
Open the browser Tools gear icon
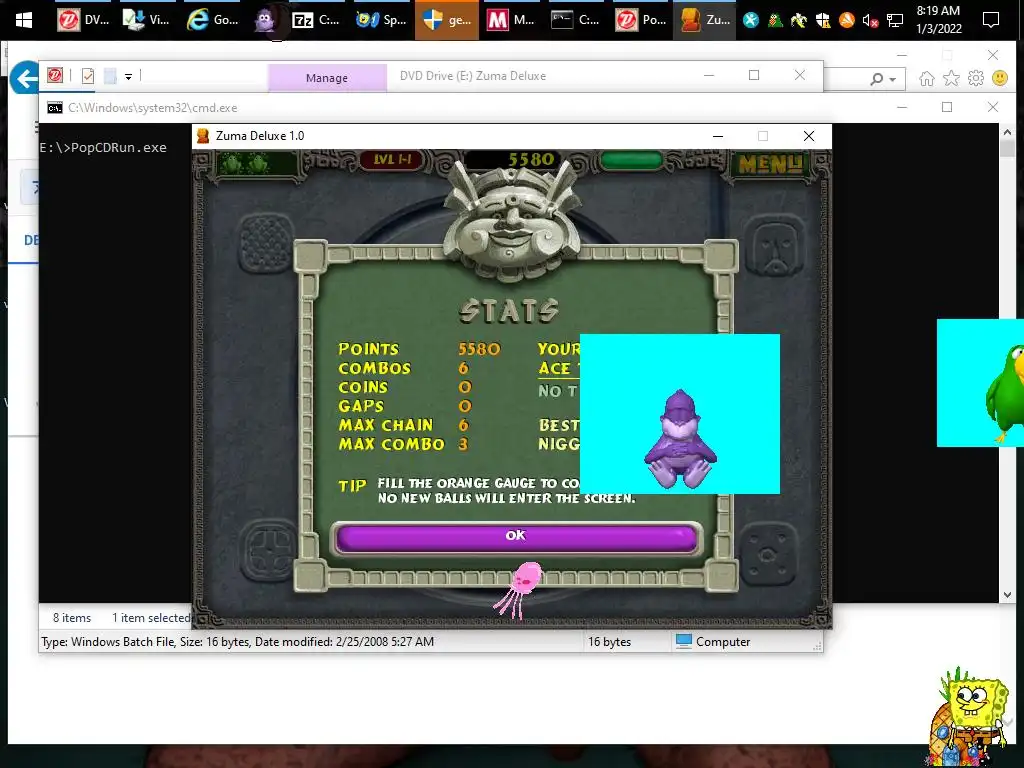point(976,78)
